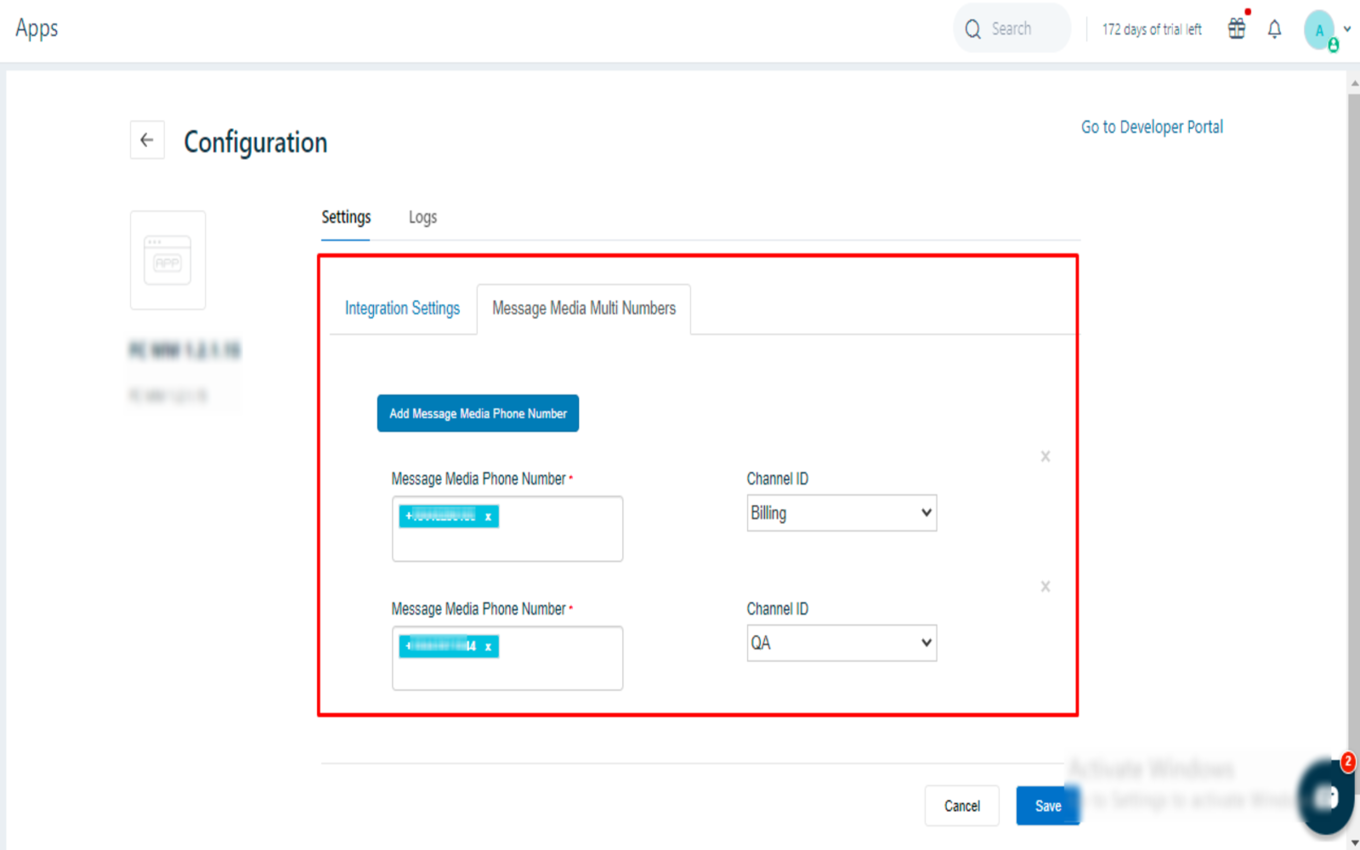Open the notifications bell icon
The width and height of the screenshot is (1360, 850).
1274,30
